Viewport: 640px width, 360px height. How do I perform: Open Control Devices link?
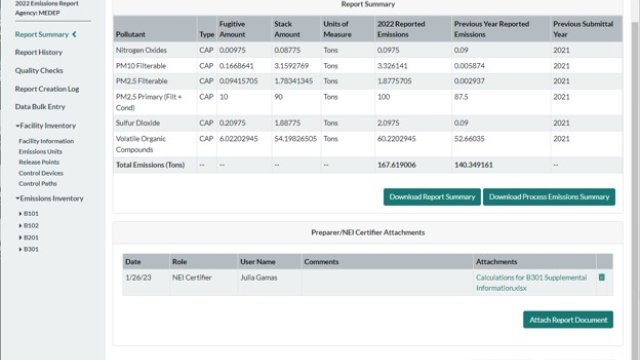(x=41, y=173)
